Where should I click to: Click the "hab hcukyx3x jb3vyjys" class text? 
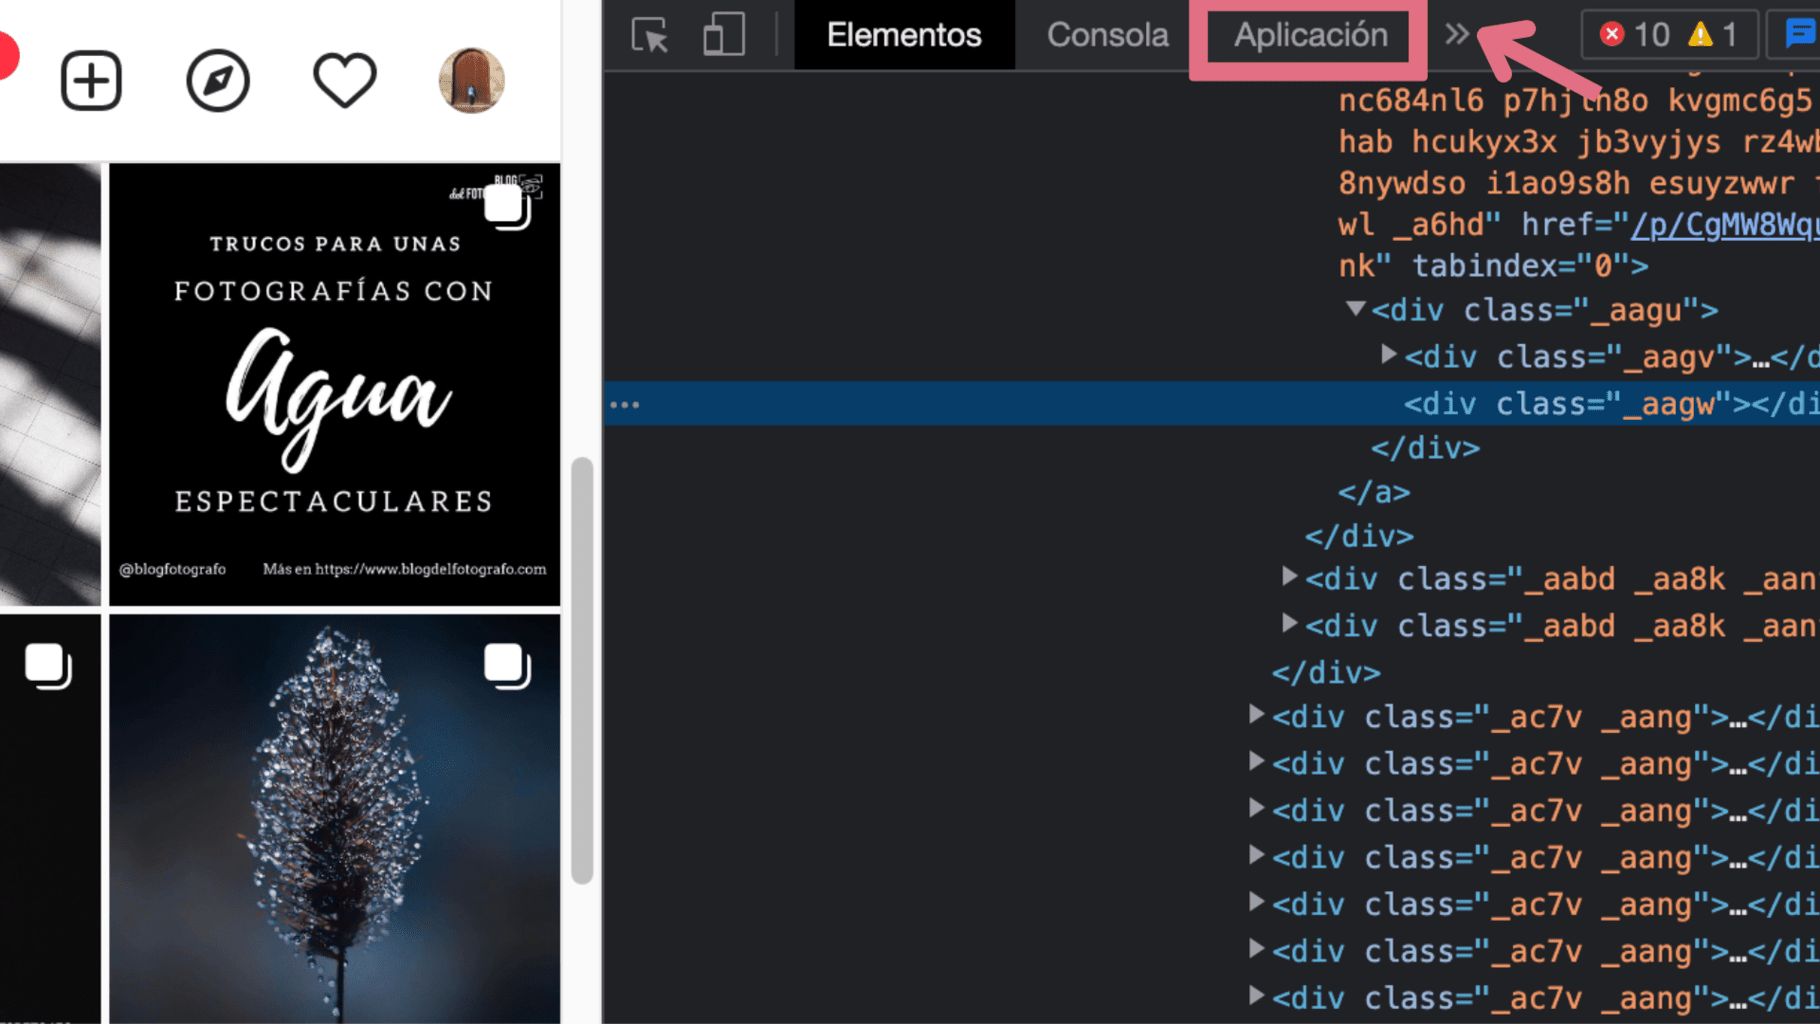coord(1529,142)
